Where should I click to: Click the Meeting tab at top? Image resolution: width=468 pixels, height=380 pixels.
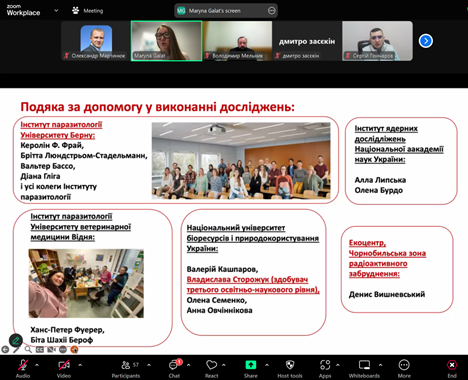pos(88,11)
